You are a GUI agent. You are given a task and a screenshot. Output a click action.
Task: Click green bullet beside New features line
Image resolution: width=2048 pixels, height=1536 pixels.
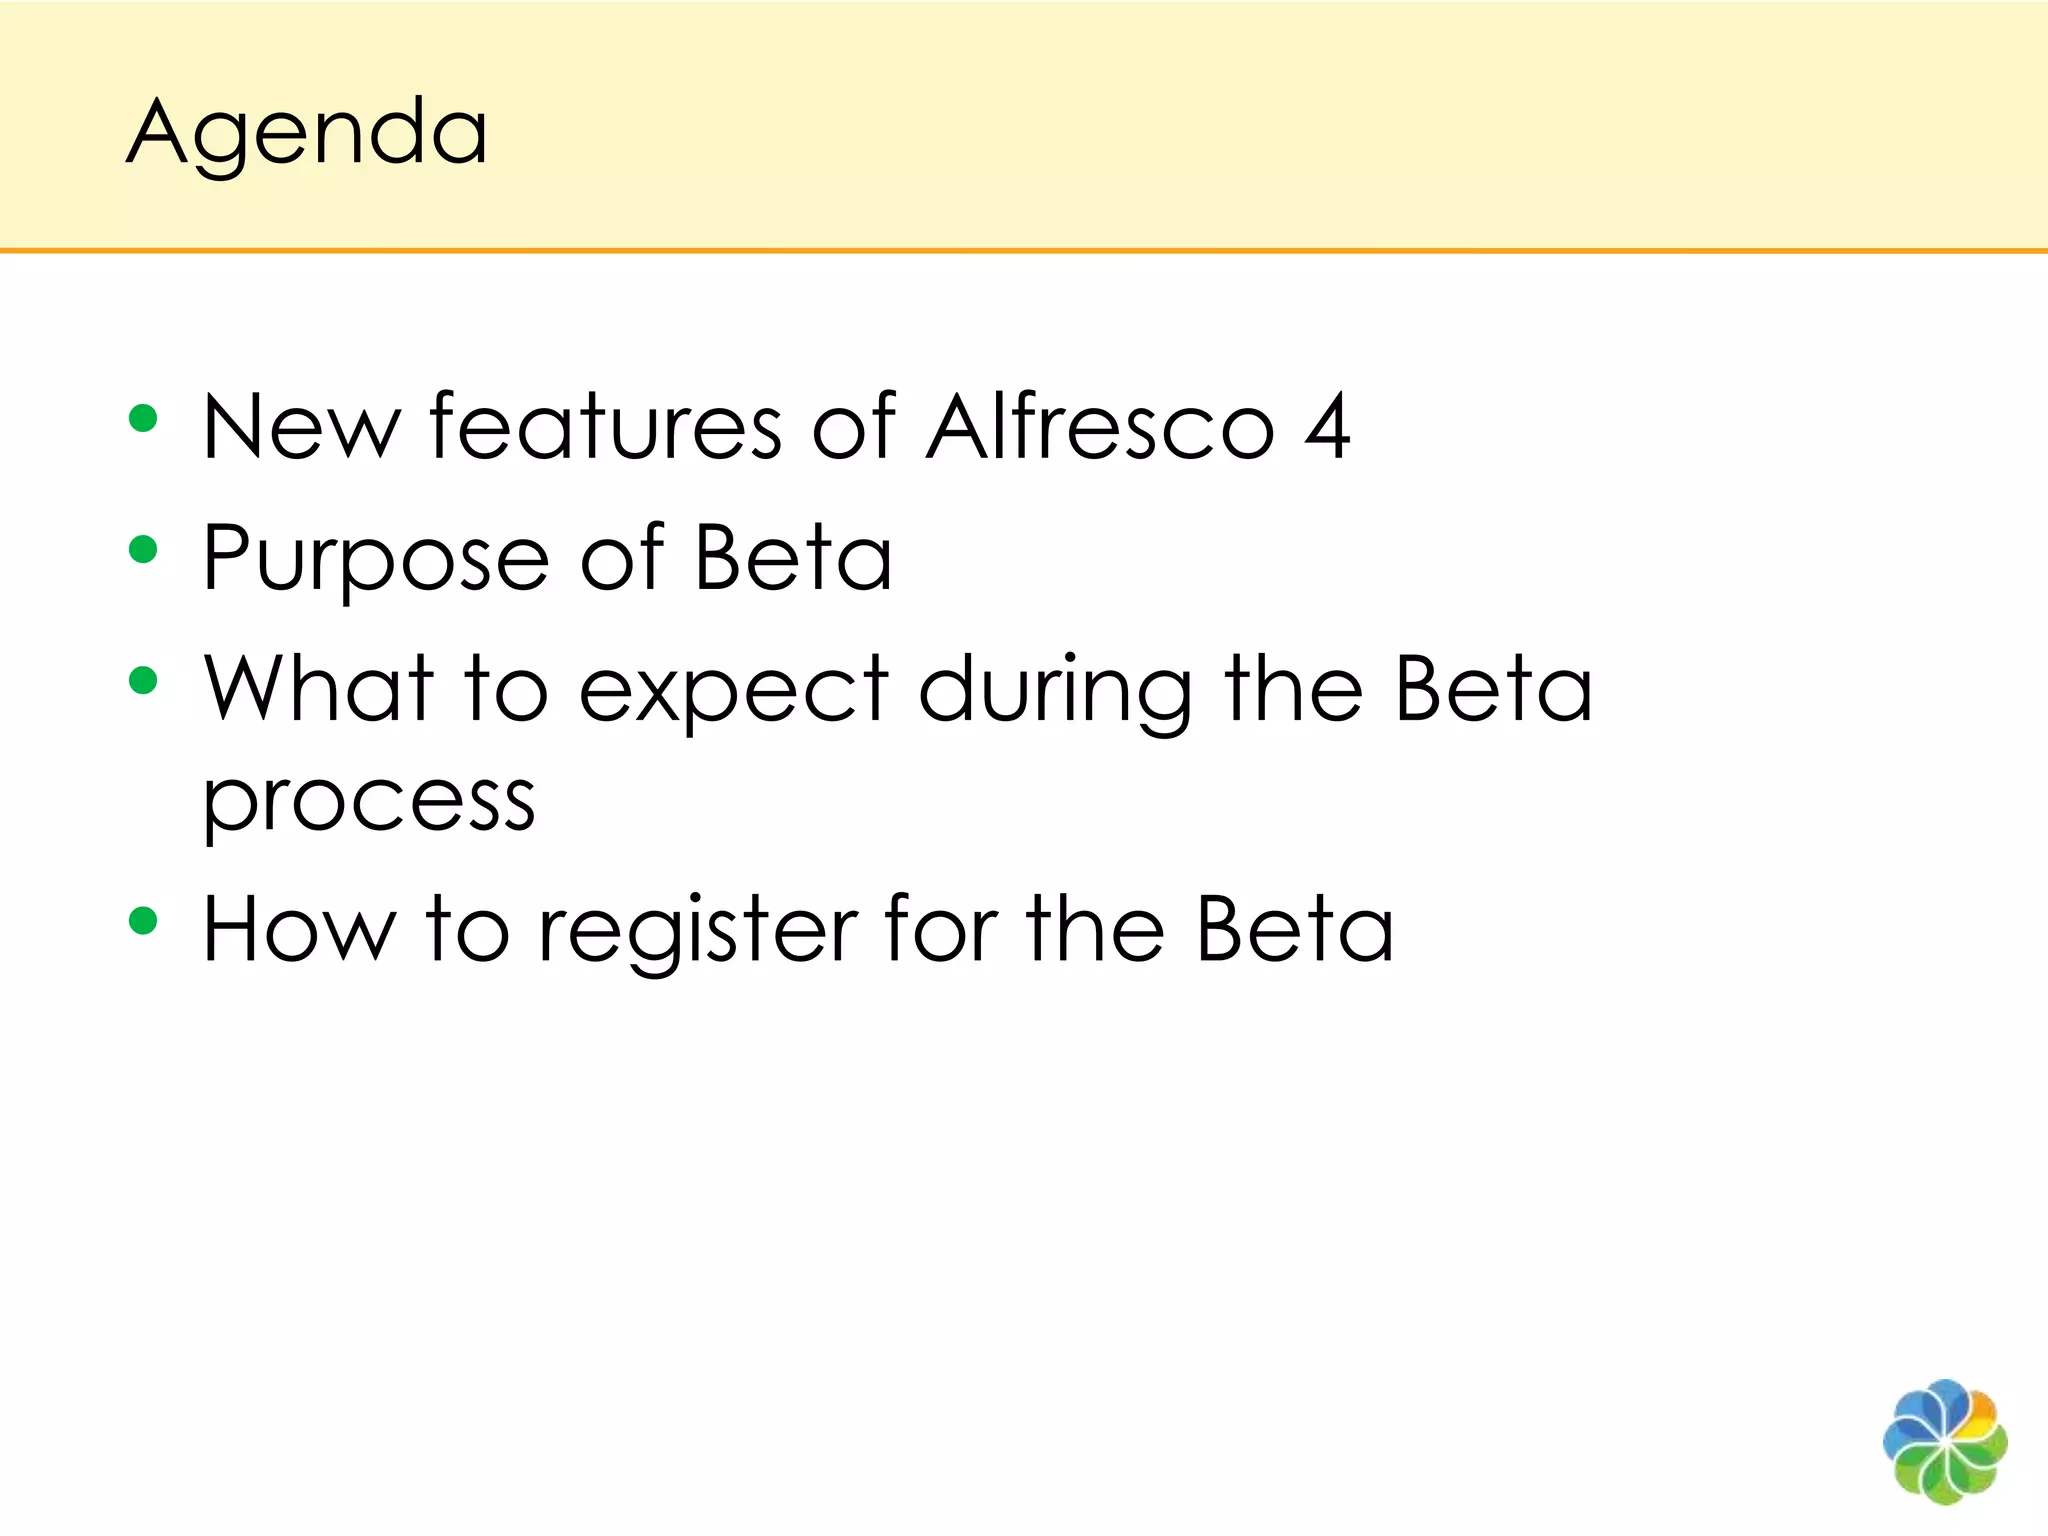[x=144, y=418]
